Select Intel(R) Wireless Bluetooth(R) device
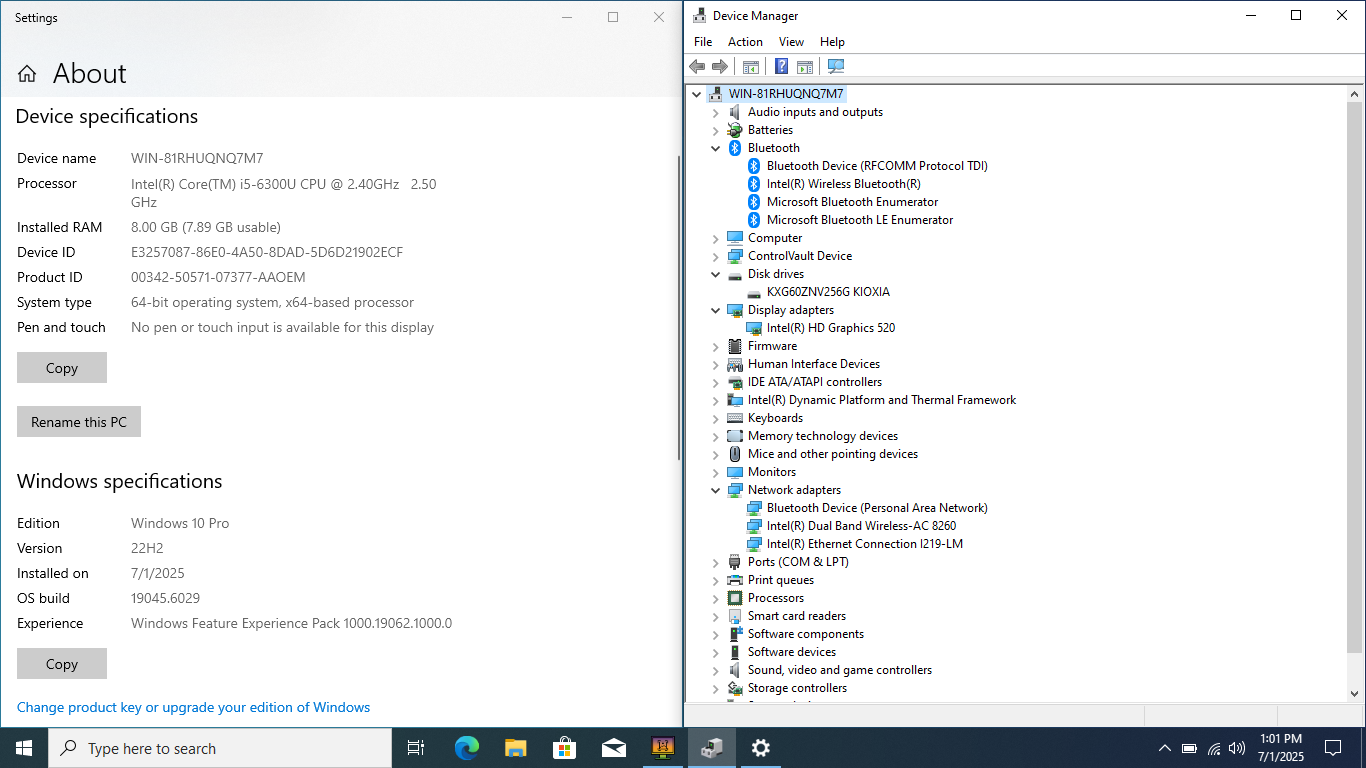 pos(843,184)
